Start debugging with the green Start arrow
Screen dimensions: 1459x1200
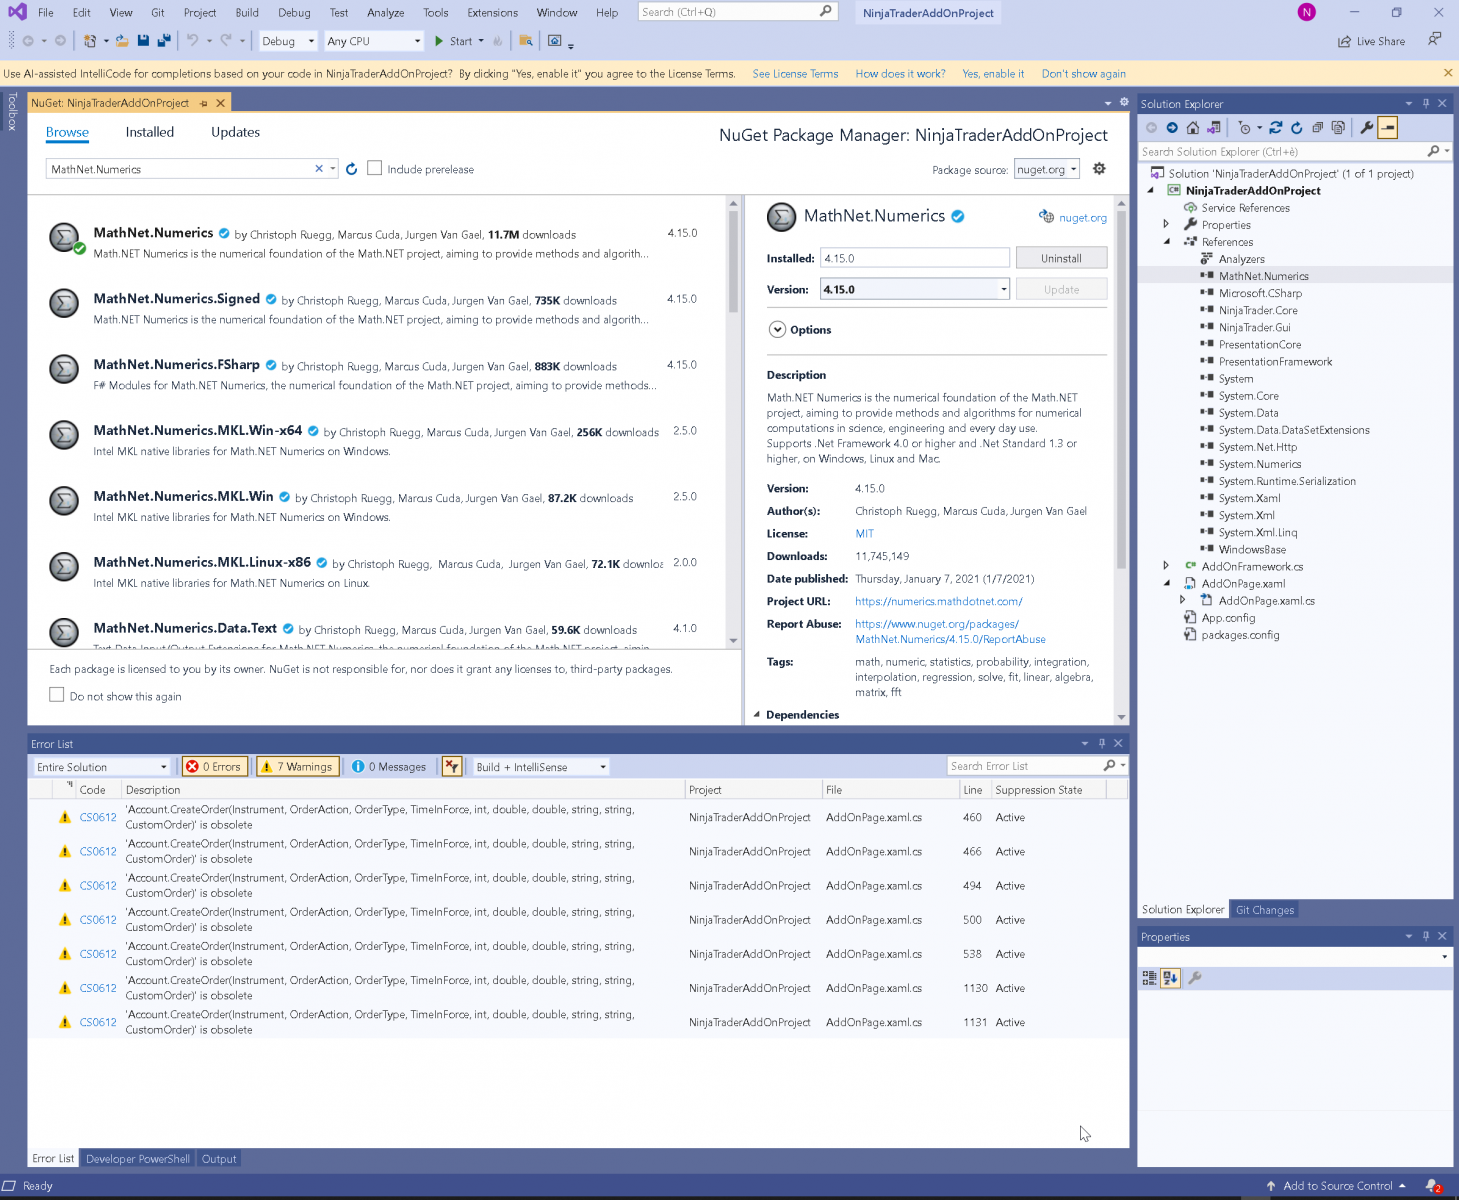(x=439, y=41)
